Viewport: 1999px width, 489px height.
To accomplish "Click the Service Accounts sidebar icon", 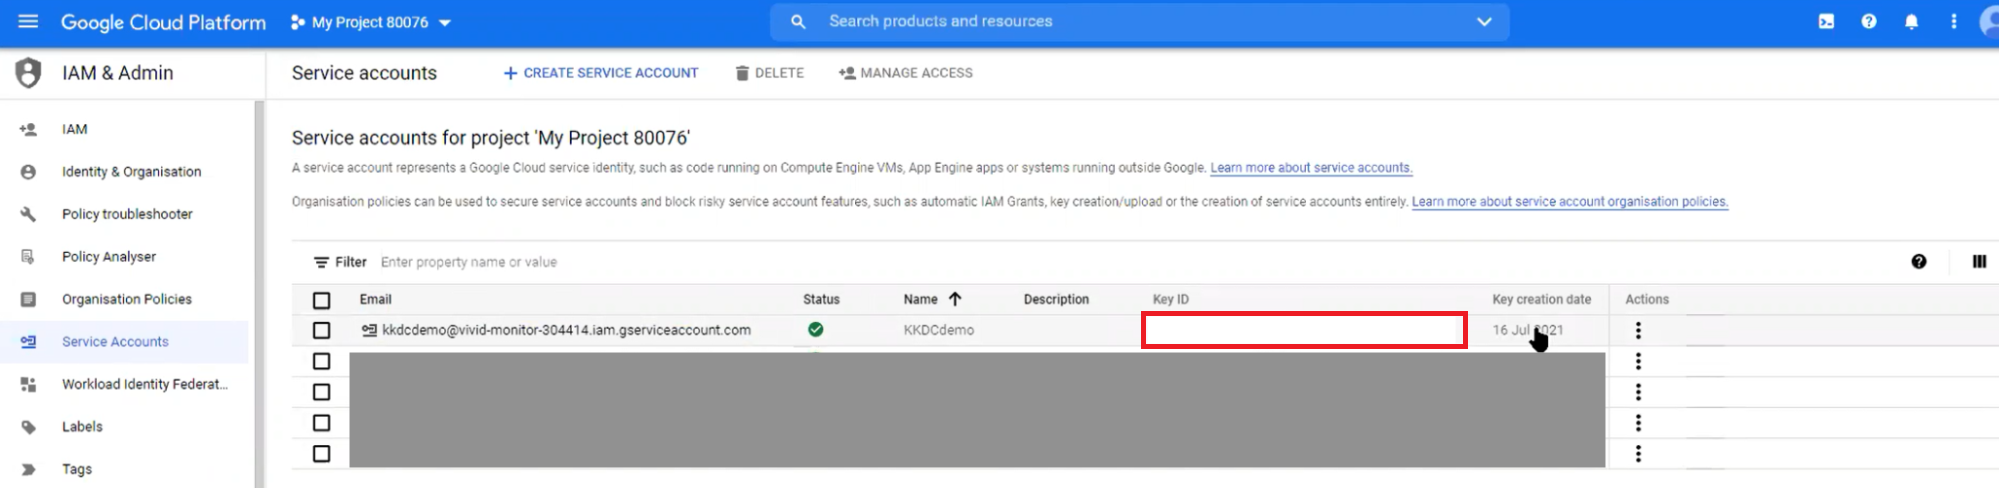I will coord(28,342).
